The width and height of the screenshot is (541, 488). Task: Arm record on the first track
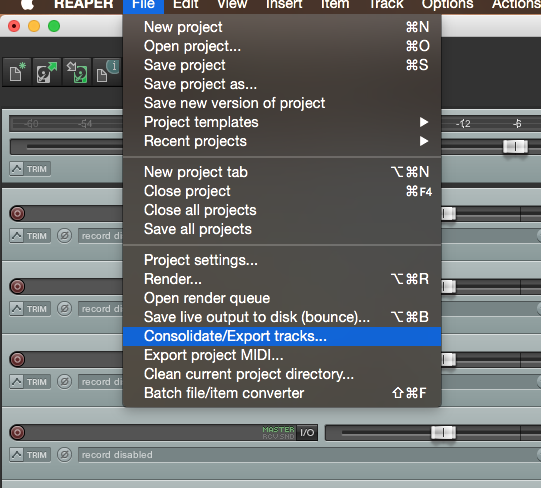coord(17,214)
